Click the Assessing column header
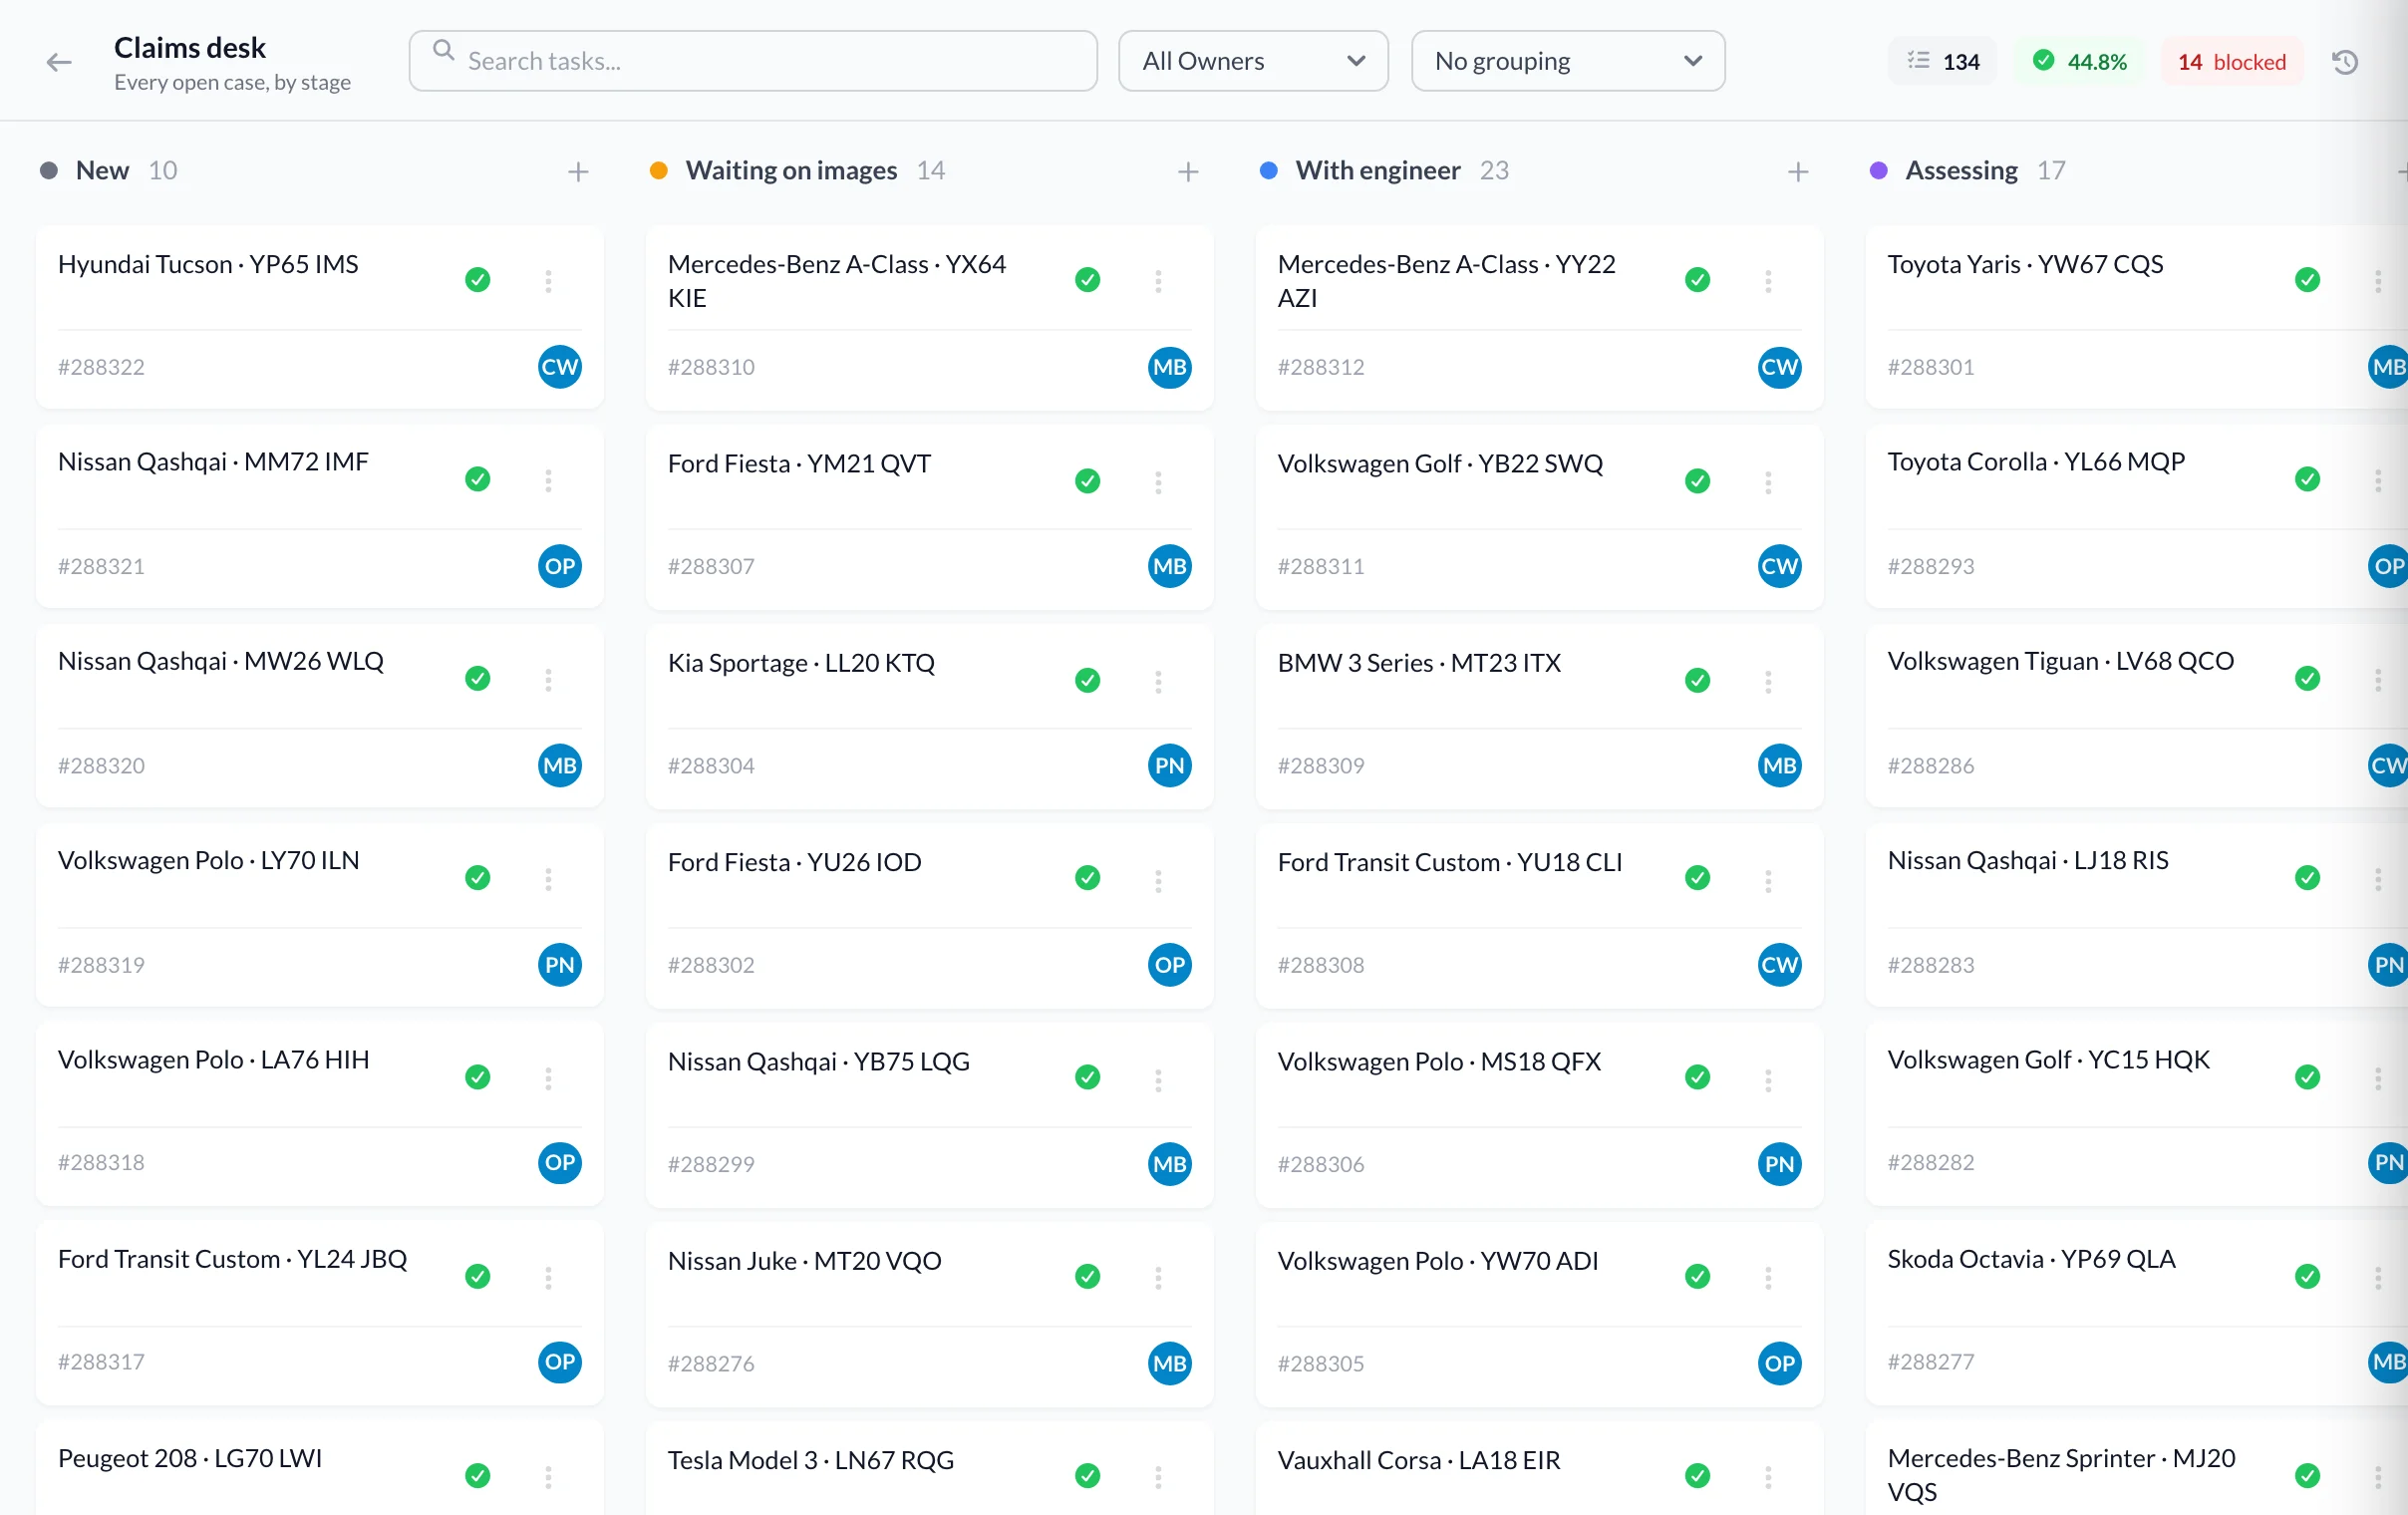2408x1515 pixels. tap(1962, 171)
